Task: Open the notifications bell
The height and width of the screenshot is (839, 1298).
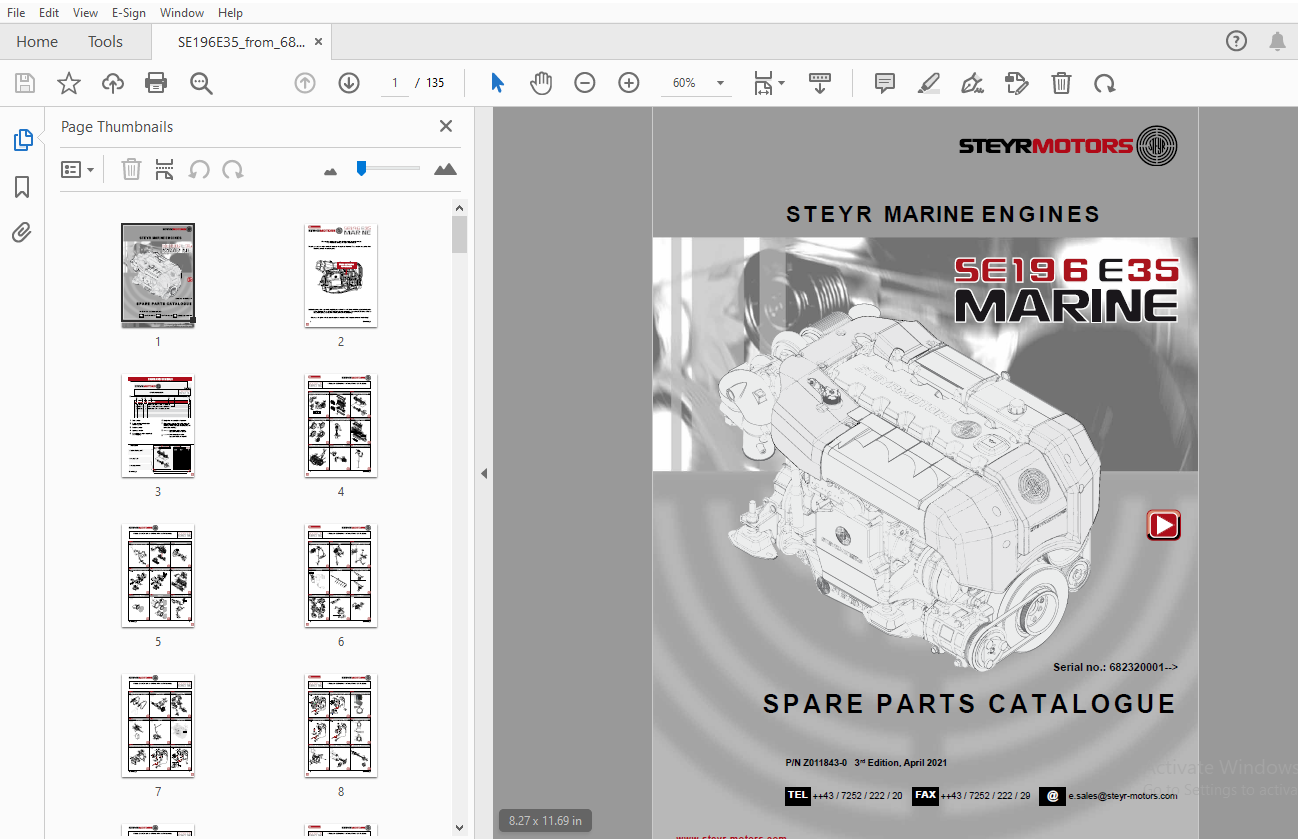Action: coord(1277,41)
